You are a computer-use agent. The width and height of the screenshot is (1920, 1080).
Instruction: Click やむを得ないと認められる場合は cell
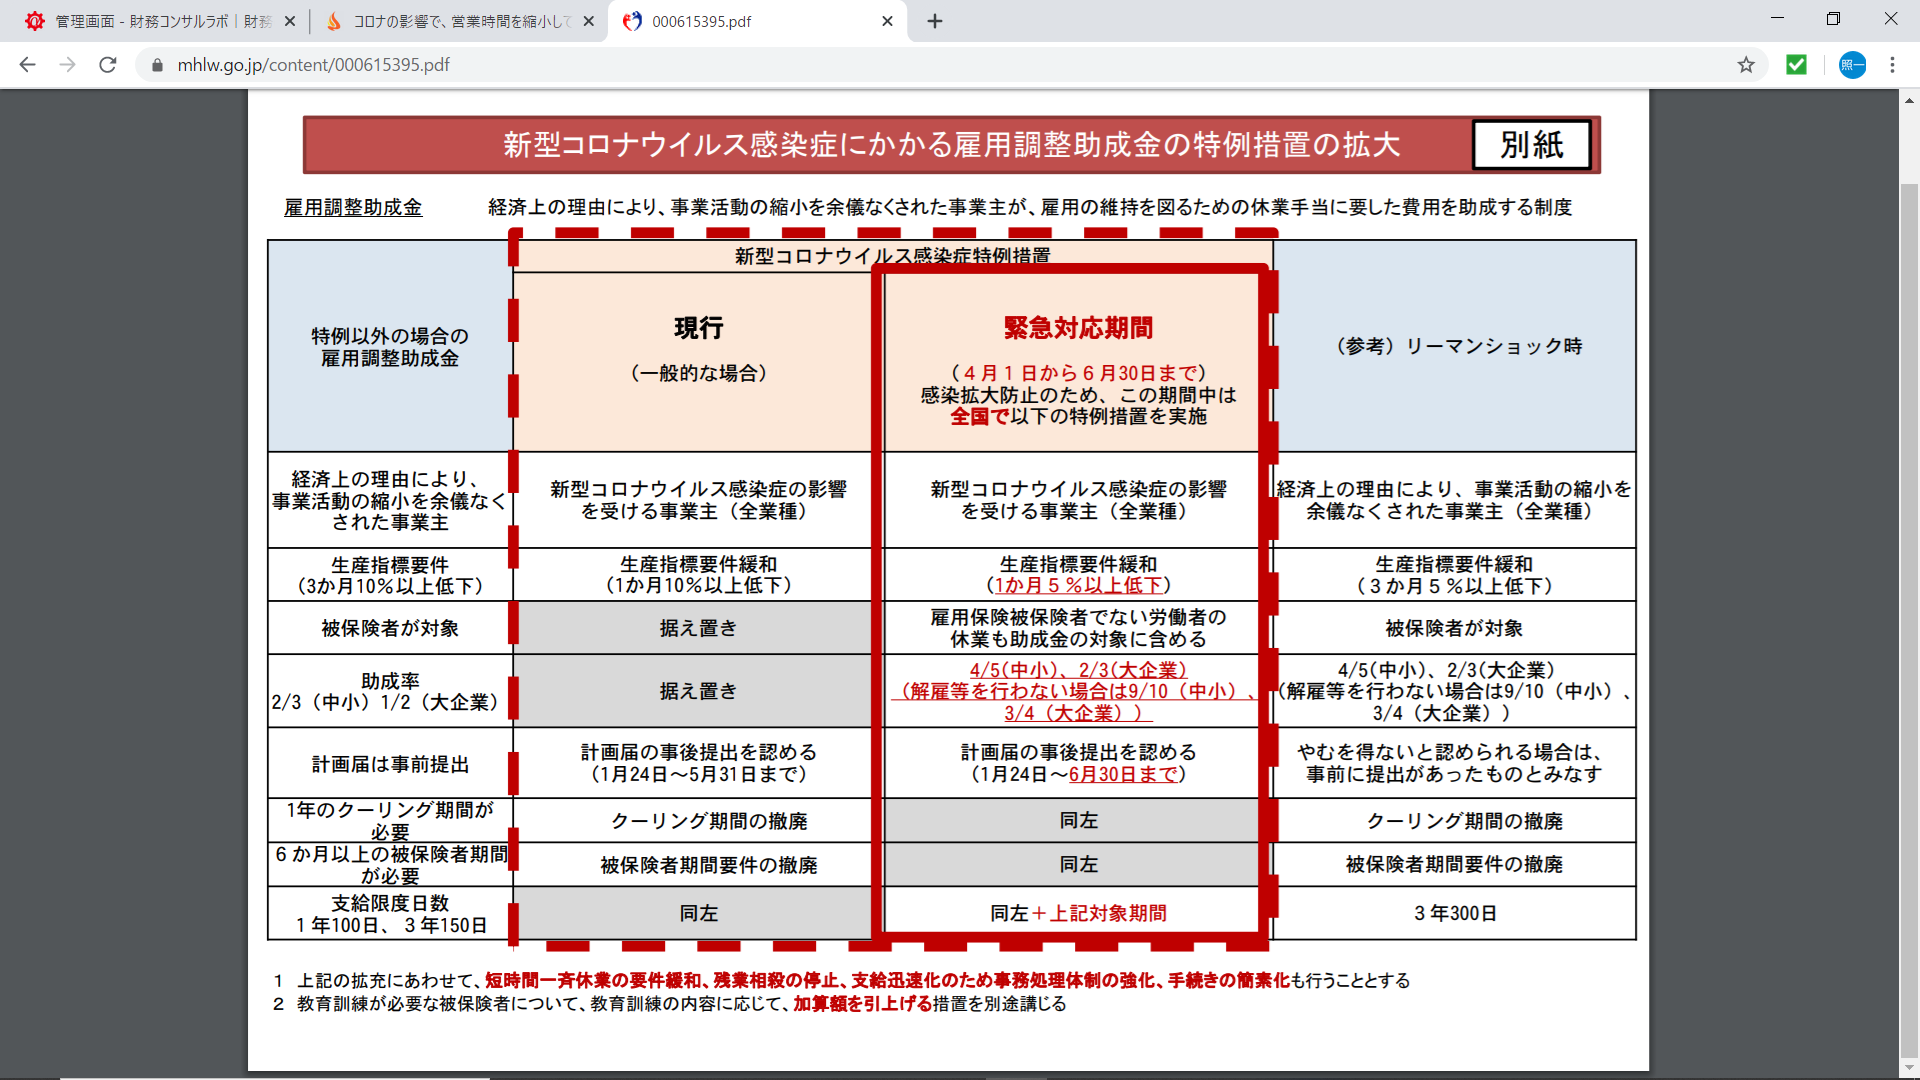pos(1455,763)
